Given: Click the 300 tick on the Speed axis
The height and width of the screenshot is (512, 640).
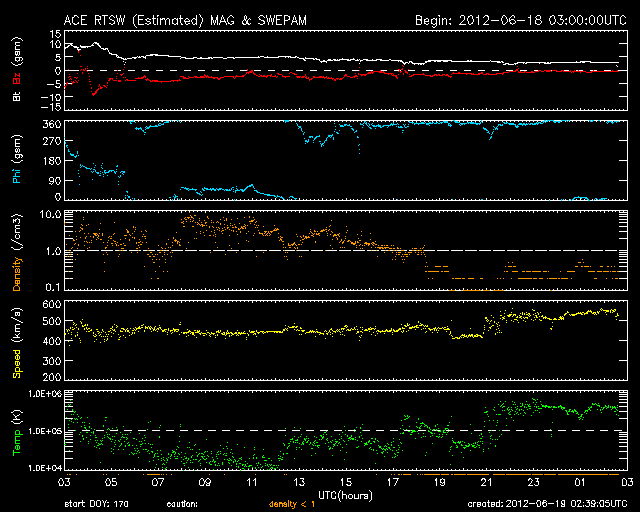Looking at the screenshot, I should (x=52, y=361).
